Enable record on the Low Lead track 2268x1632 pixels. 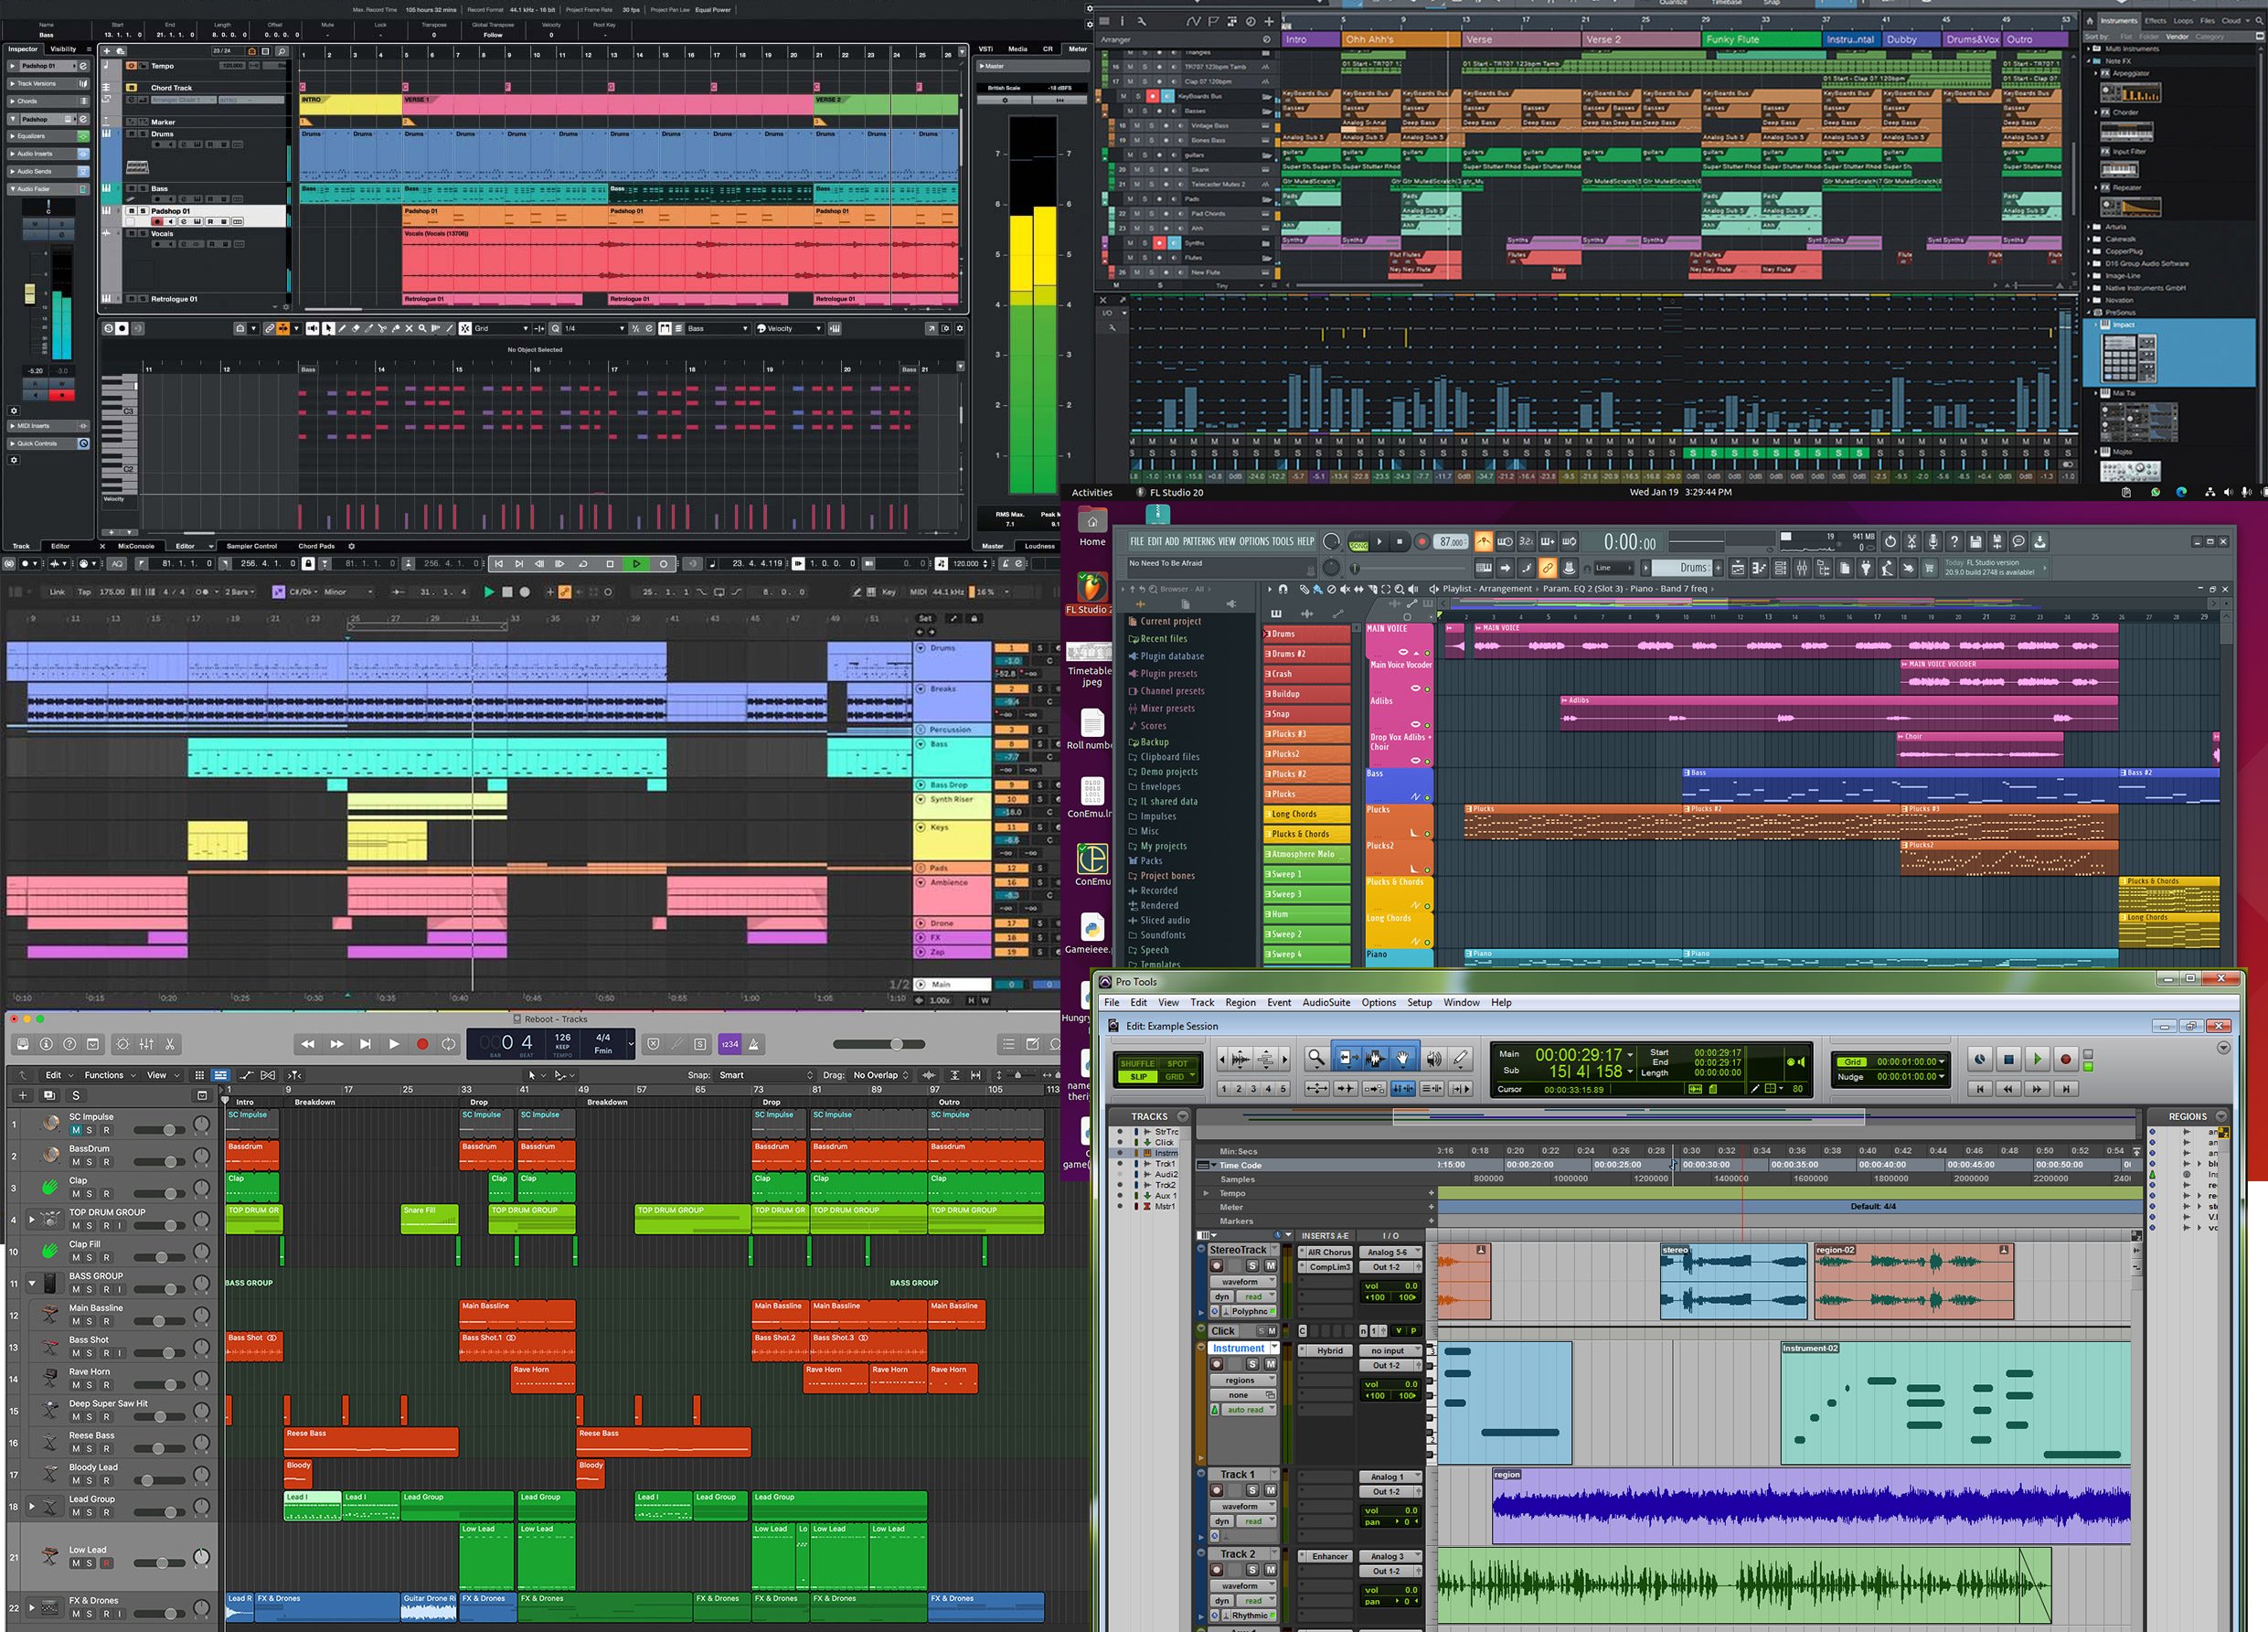pos(106,1563)
